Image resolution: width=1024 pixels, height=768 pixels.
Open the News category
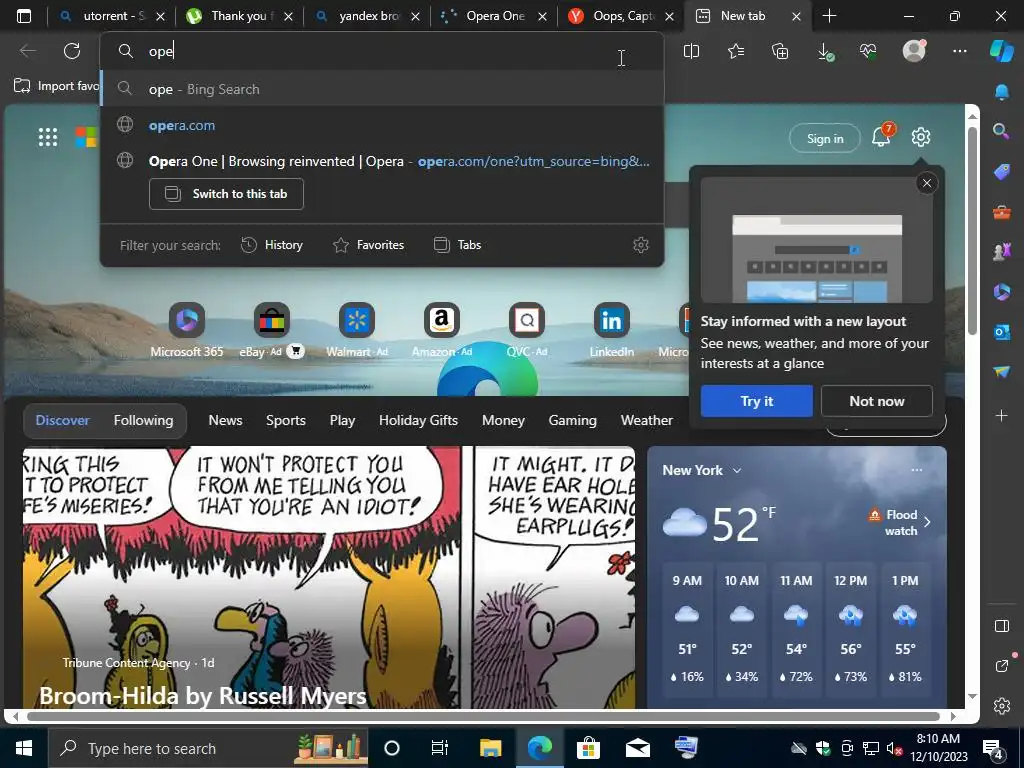(x=225, y=421)
